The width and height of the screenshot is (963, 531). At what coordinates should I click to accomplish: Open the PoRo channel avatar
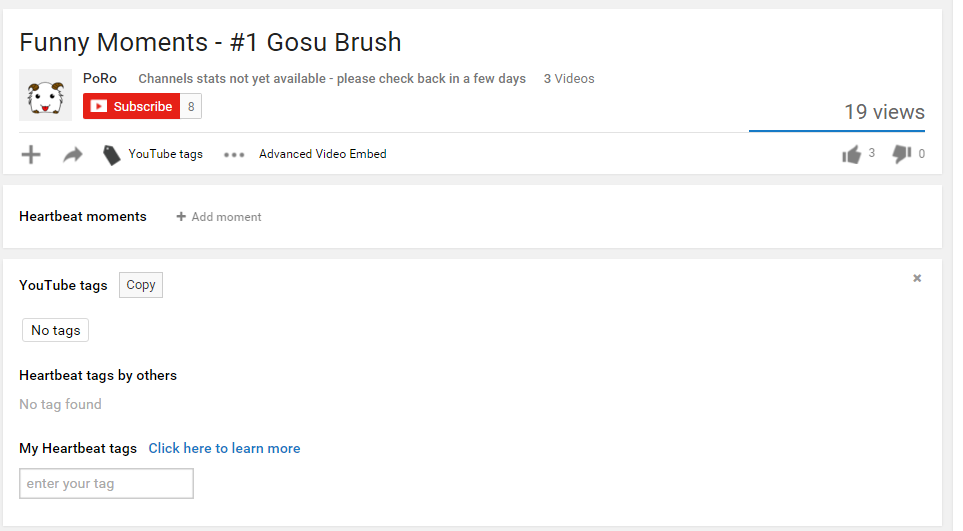45,95
